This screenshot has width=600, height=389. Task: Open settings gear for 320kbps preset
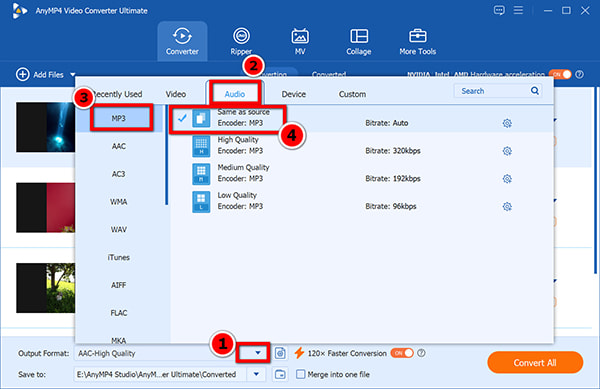pyautogui.click(x=507, y=151)
